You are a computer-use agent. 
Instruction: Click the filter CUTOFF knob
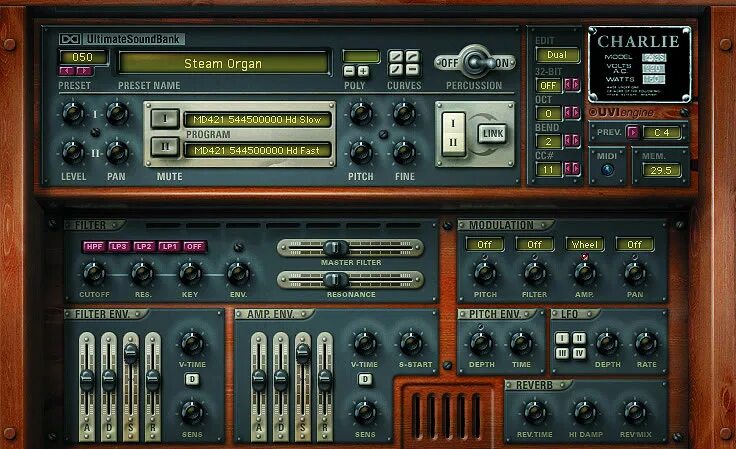[94, 274]
